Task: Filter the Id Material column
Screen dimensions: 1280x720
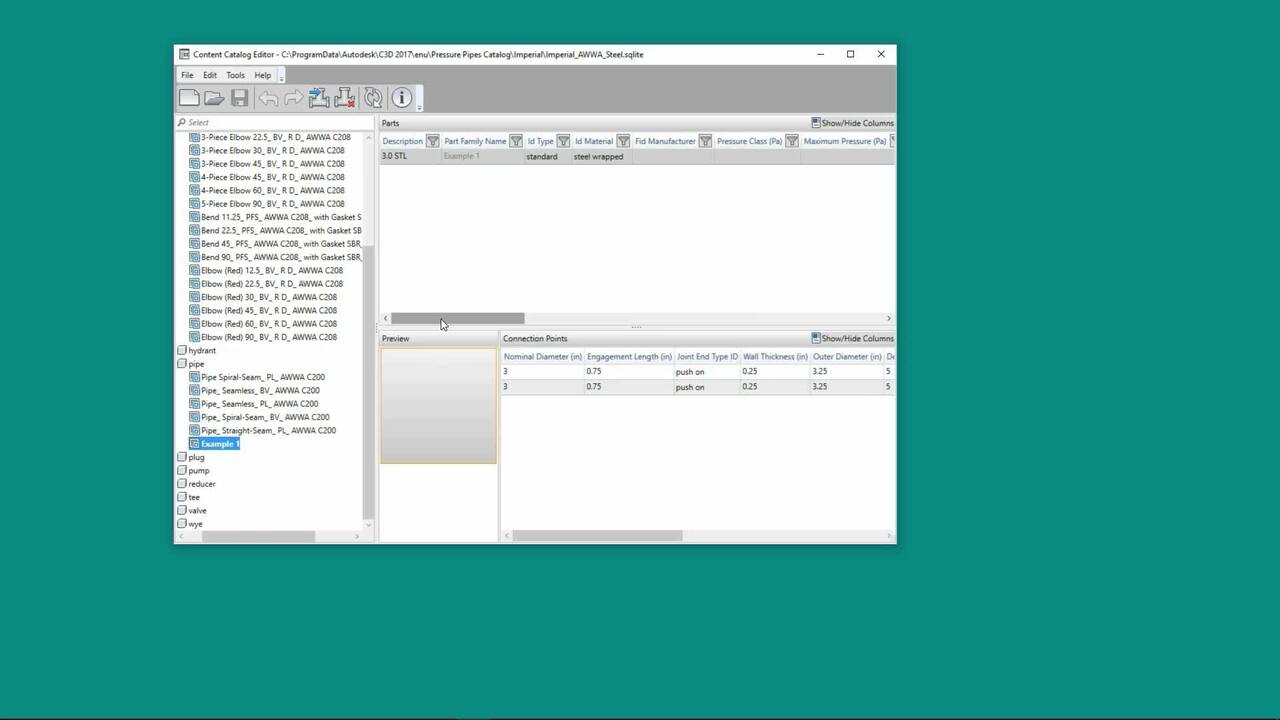Action: click(x=623, y=141)
